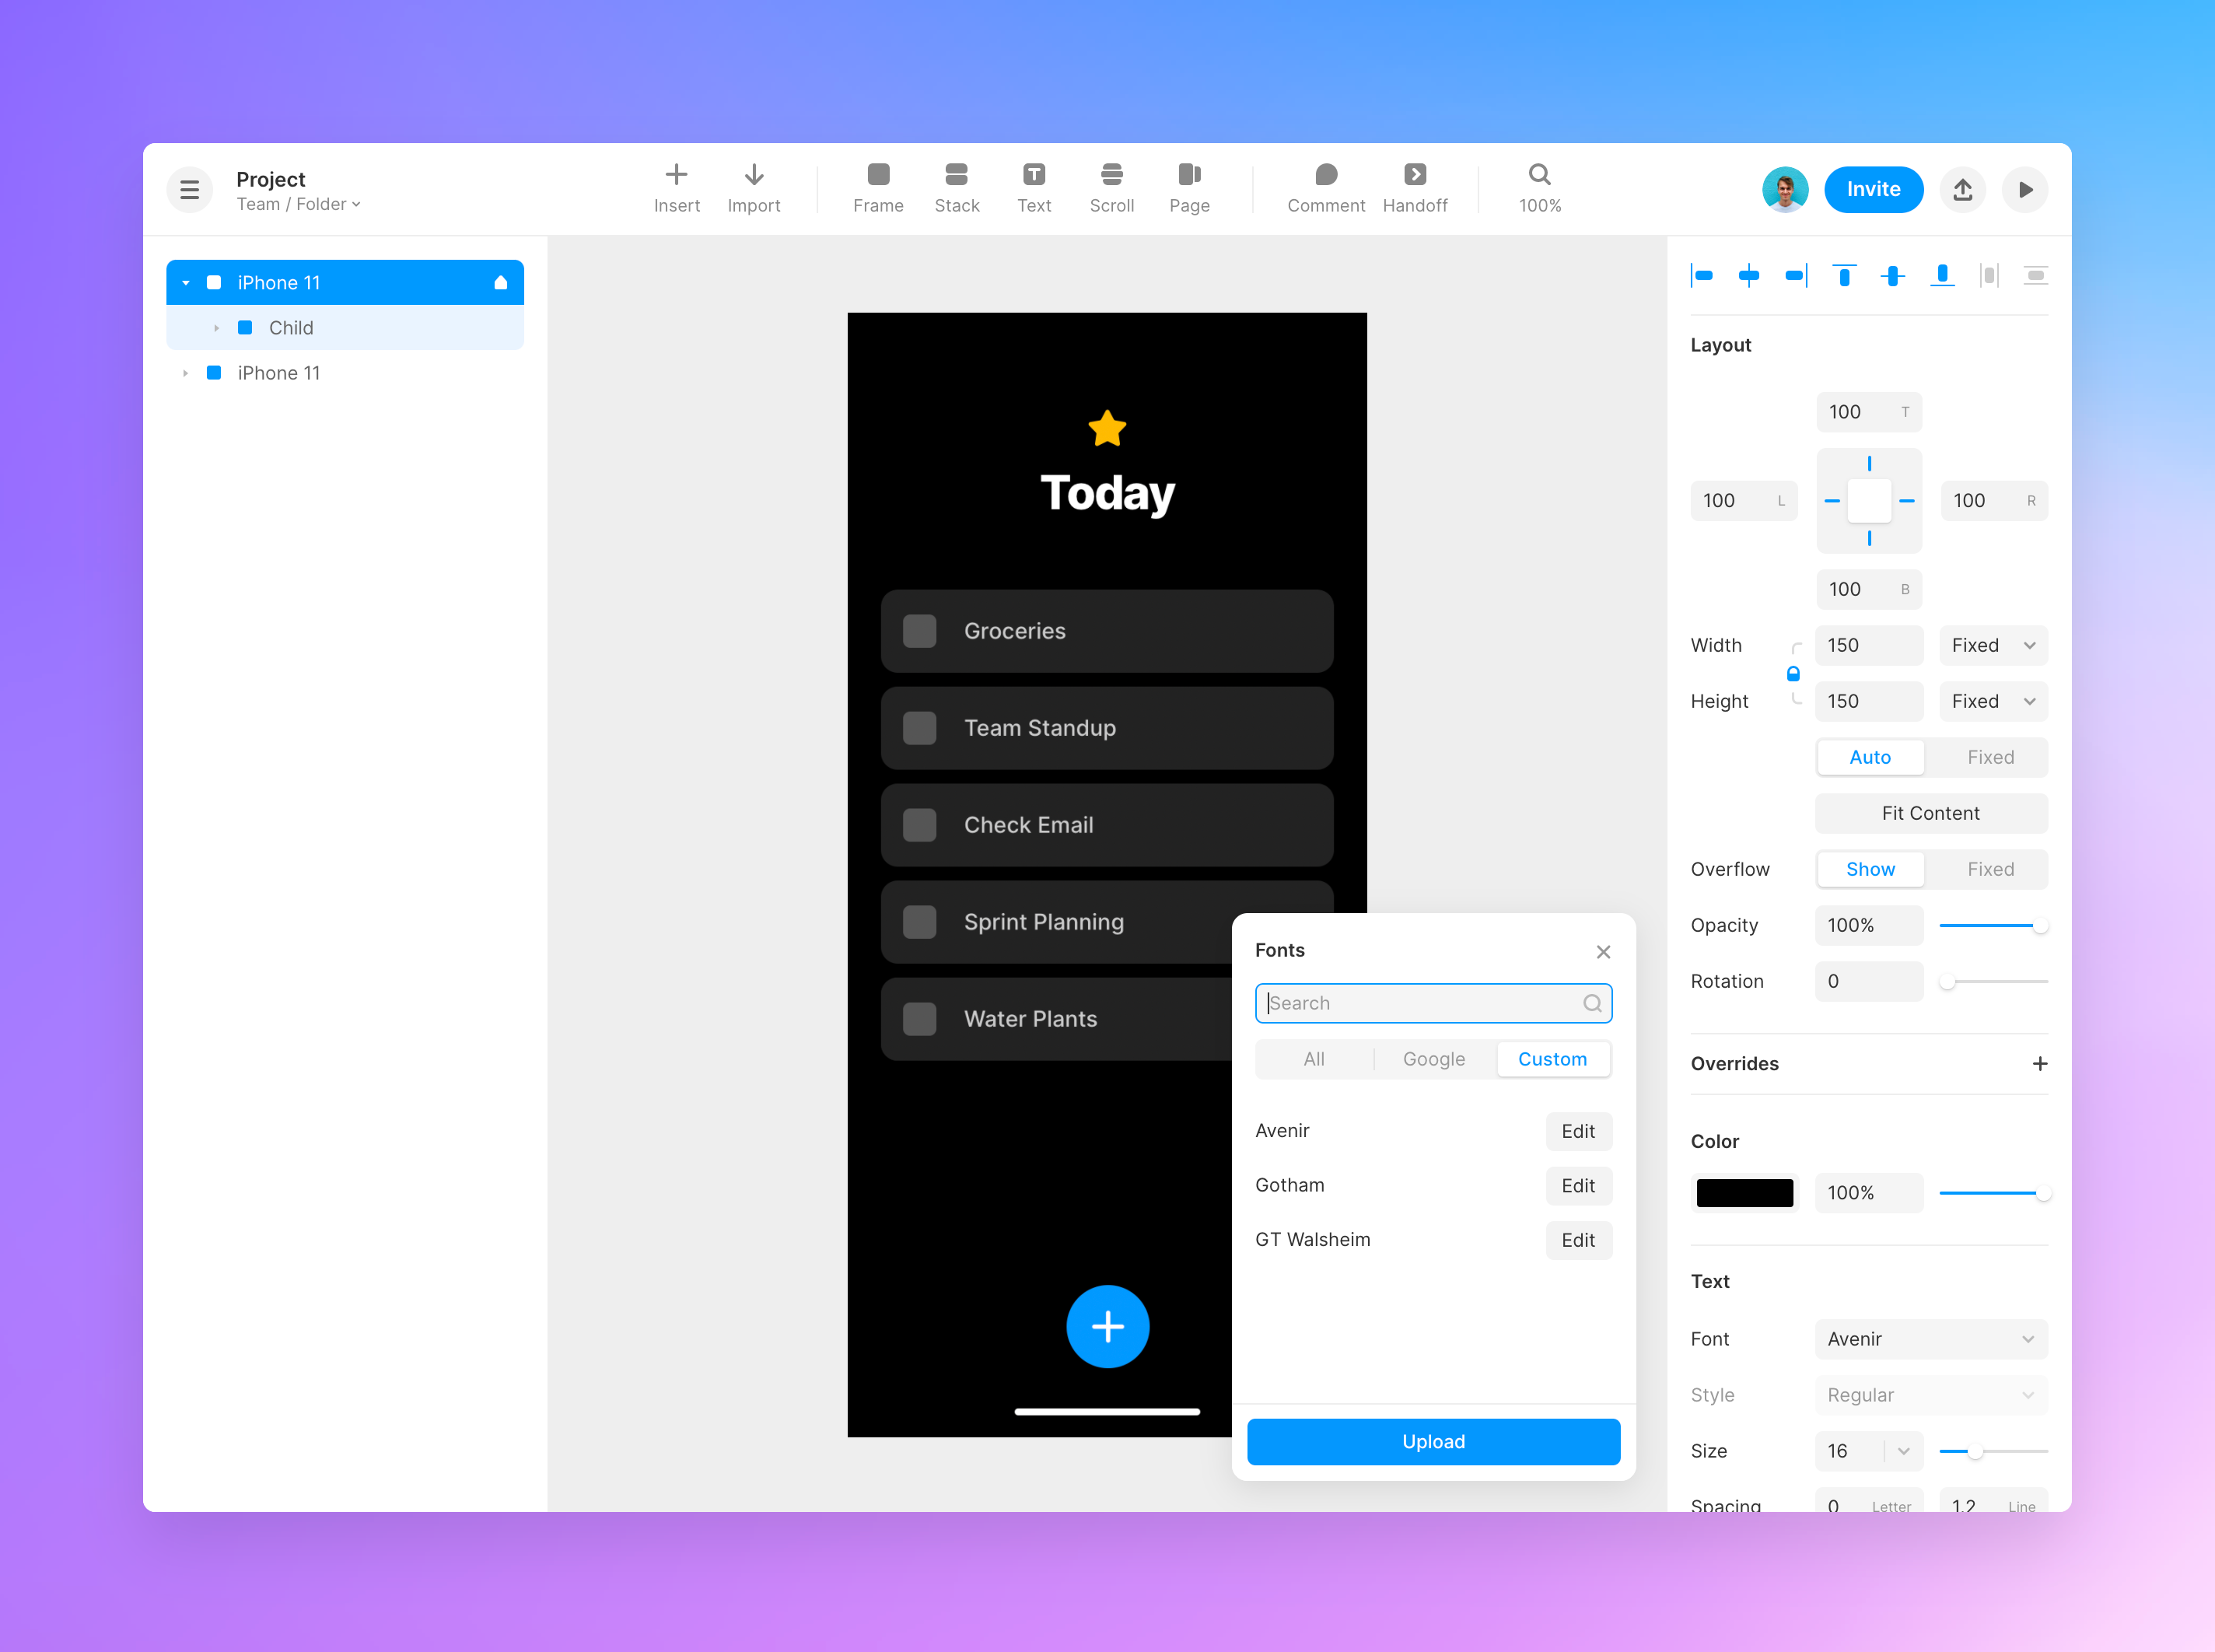Select the Page tool
This screenshot has width=2215, height=1652.
(1190, 189)
